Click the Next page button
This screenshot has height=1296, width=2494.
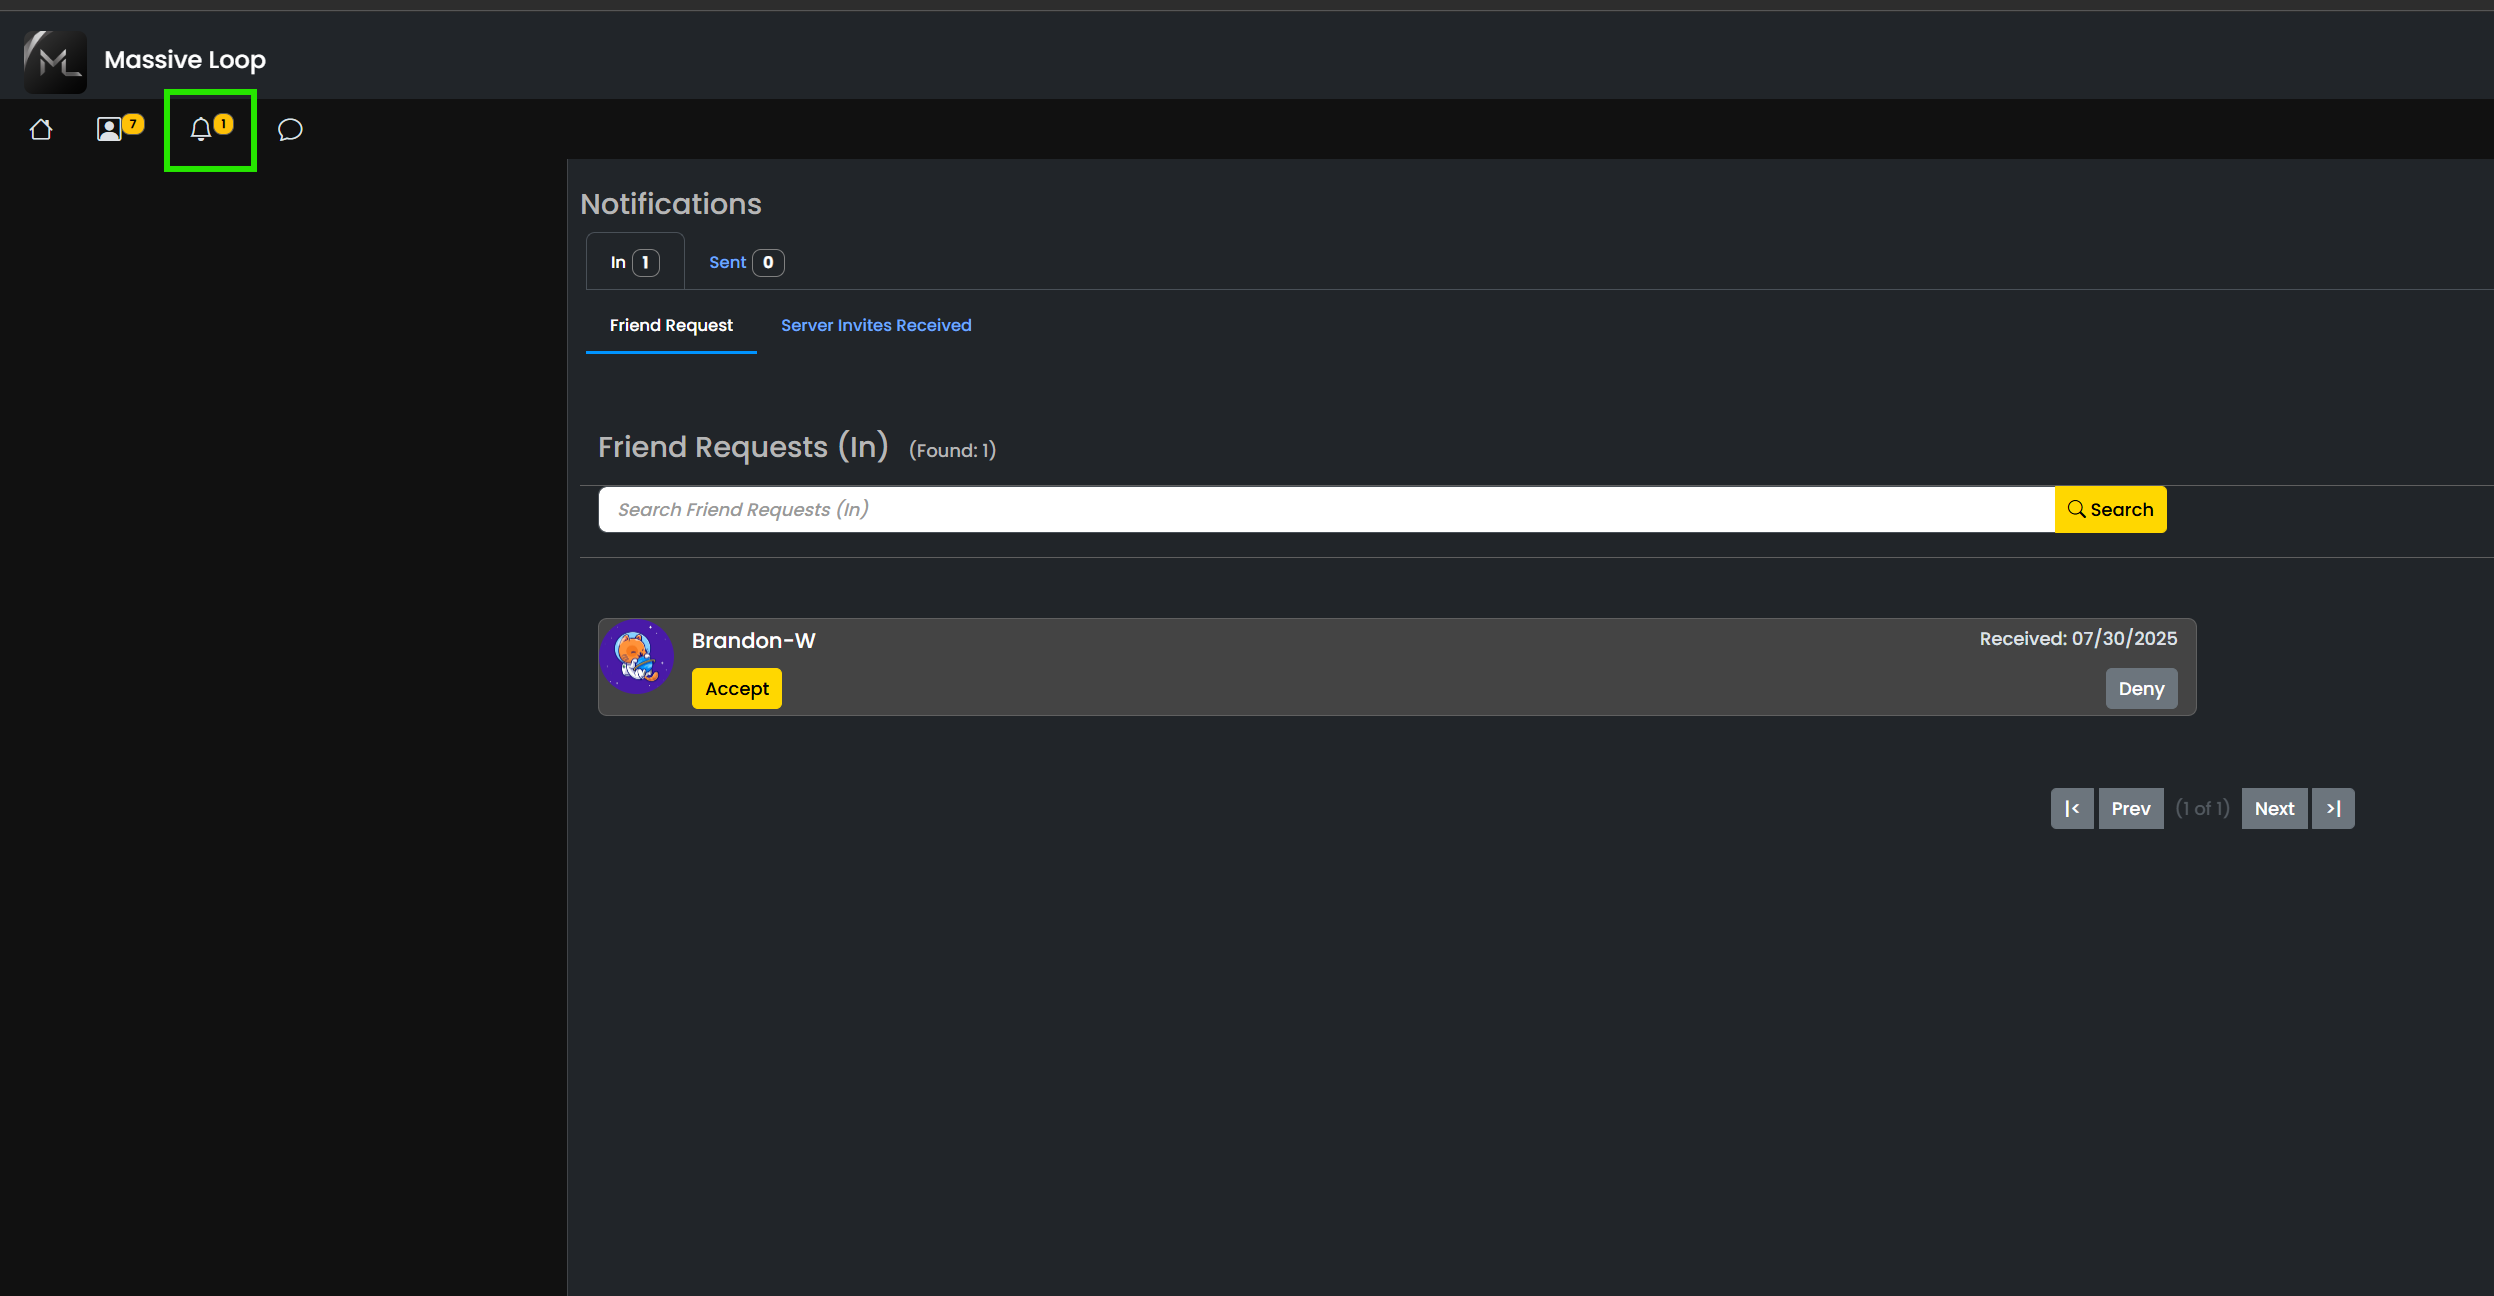coord(2274,809)
